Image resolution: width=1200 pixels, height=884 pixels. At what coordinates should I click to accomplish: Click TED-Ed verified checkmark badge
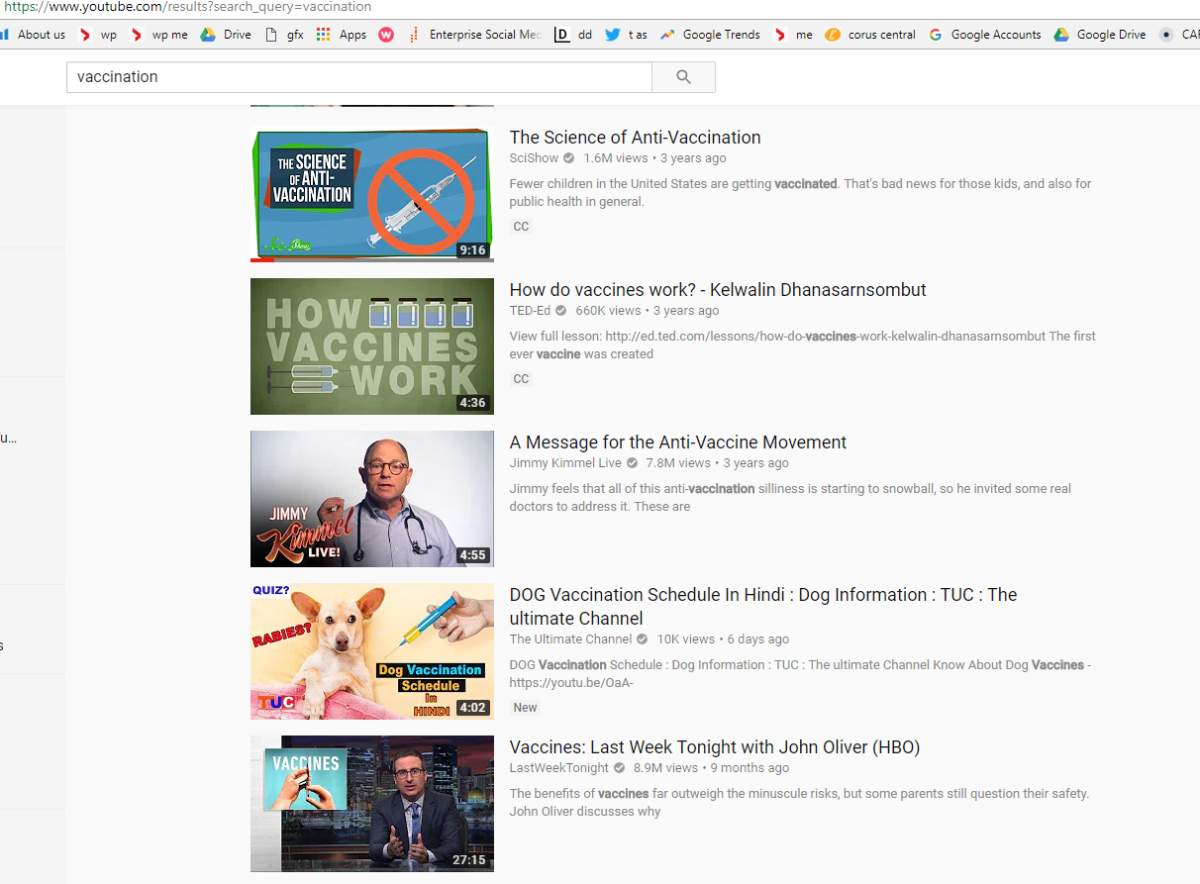561,311
